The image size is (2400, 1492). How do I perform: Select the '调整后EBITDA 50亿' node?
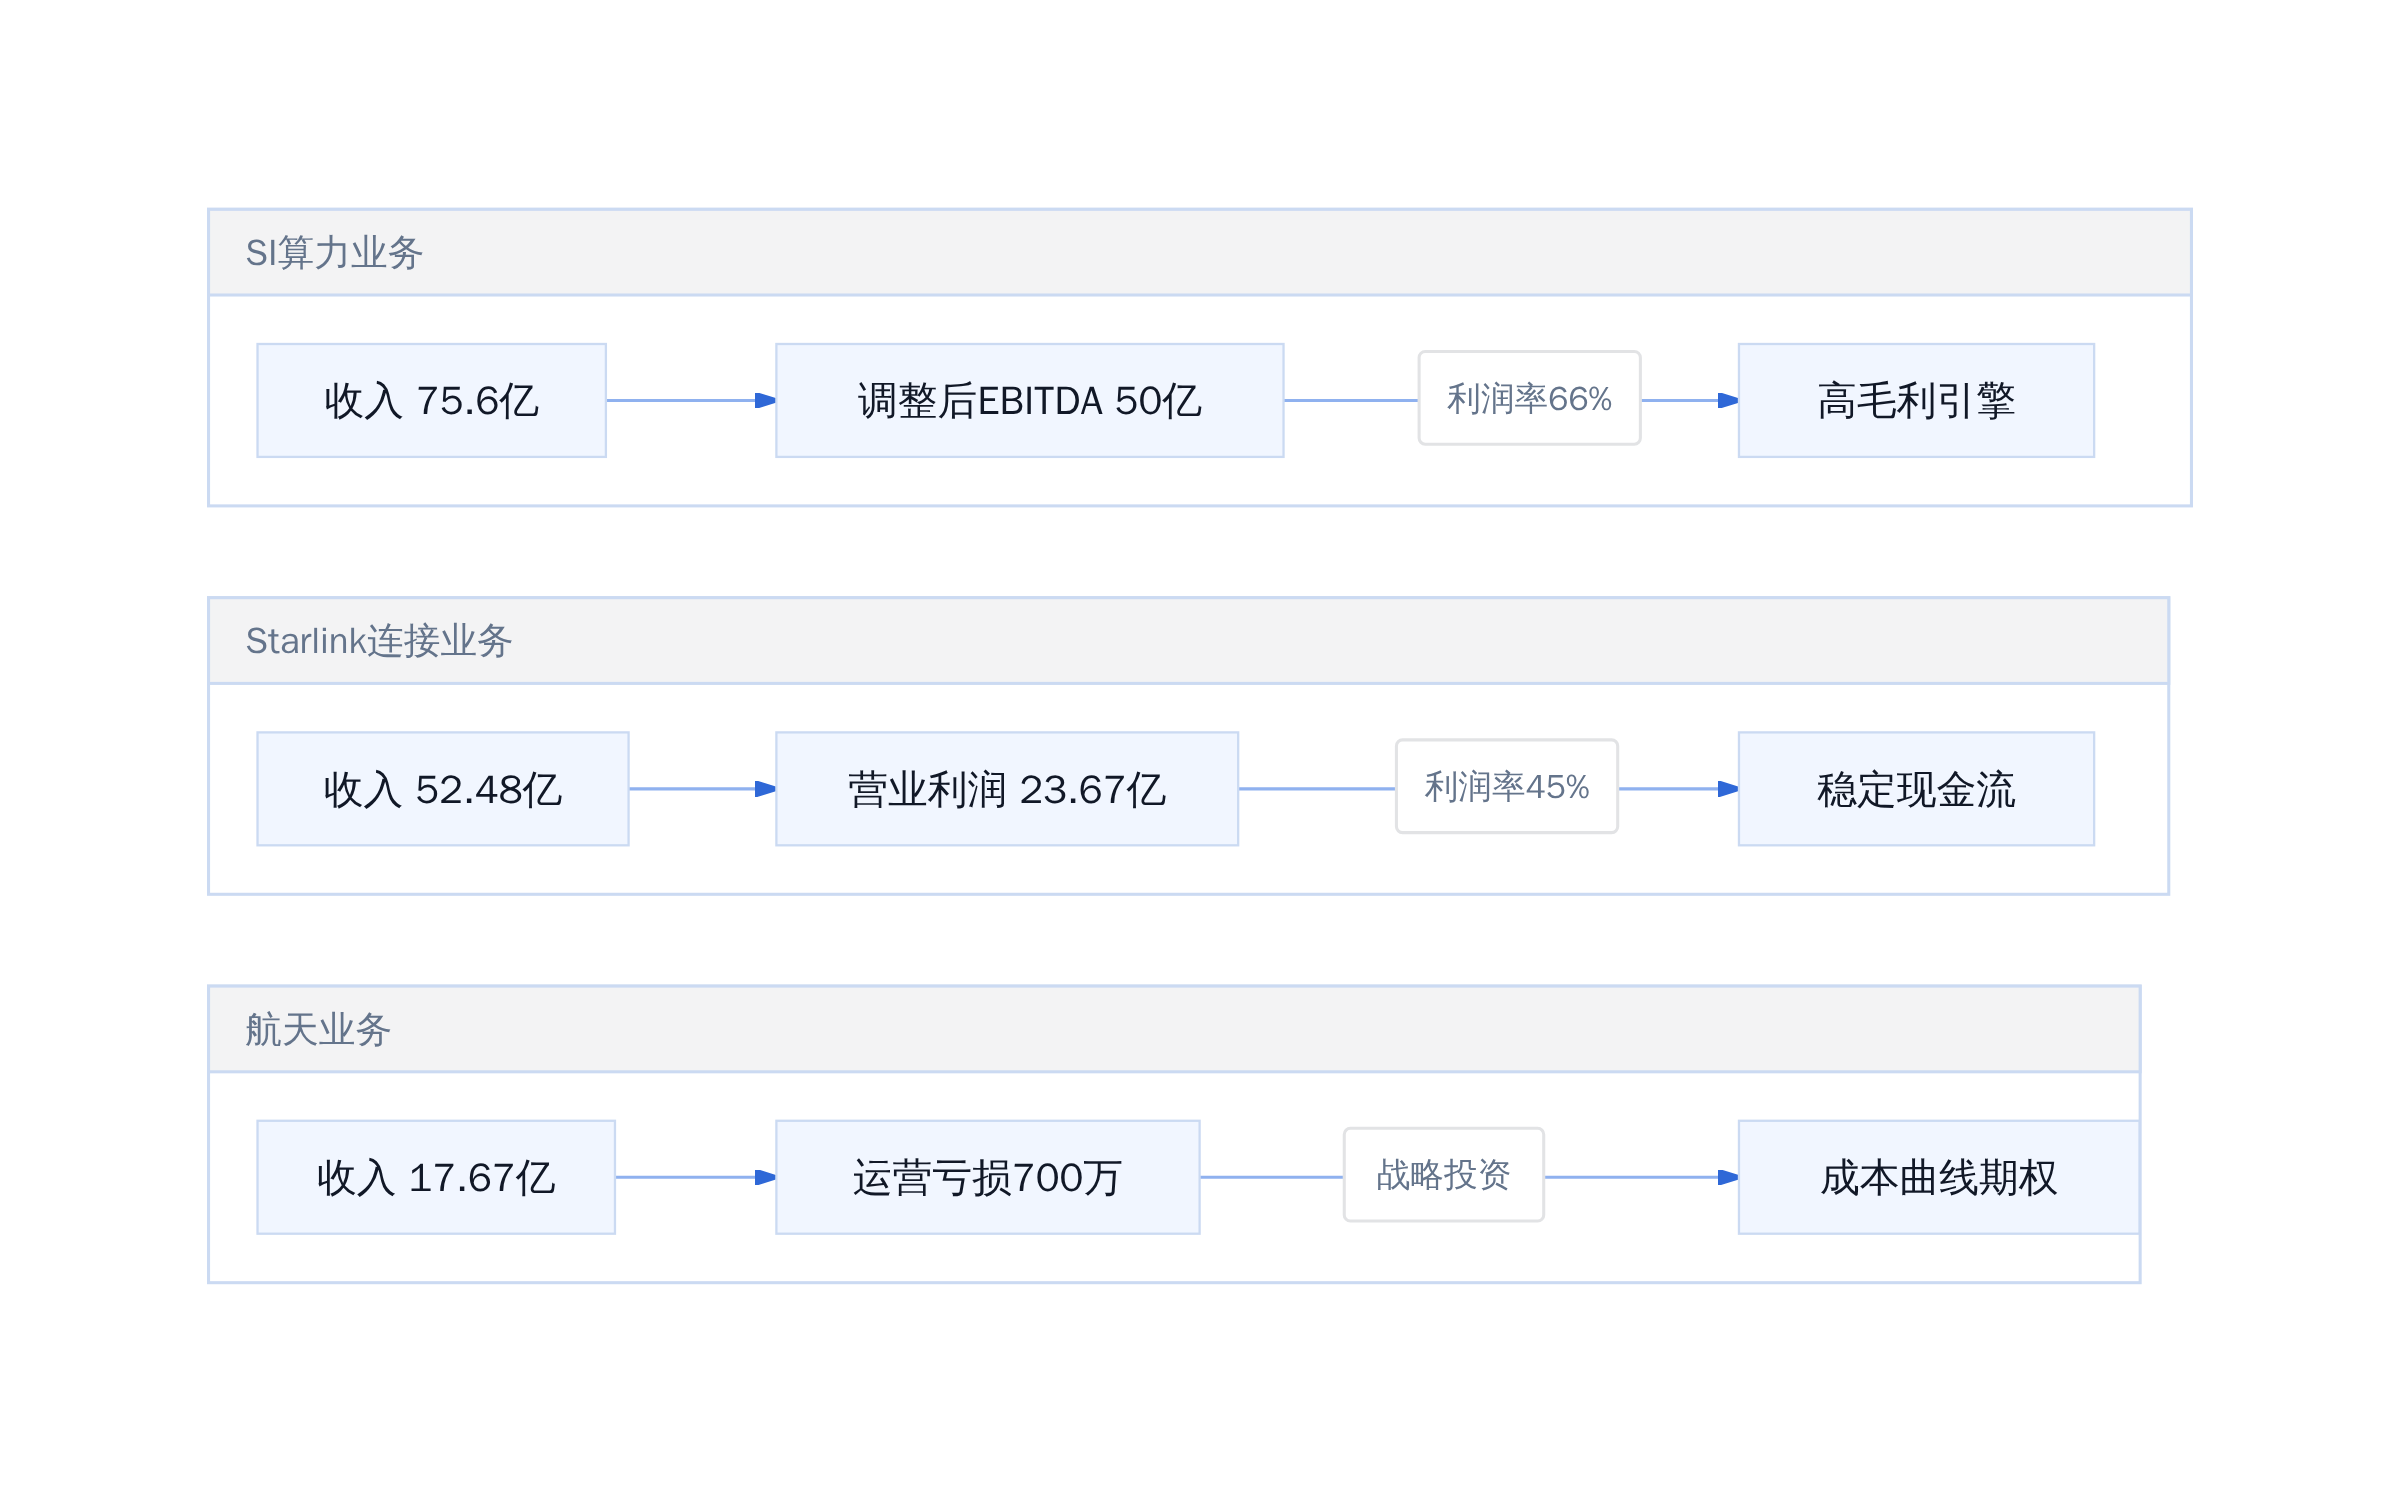coord(1029,401)
